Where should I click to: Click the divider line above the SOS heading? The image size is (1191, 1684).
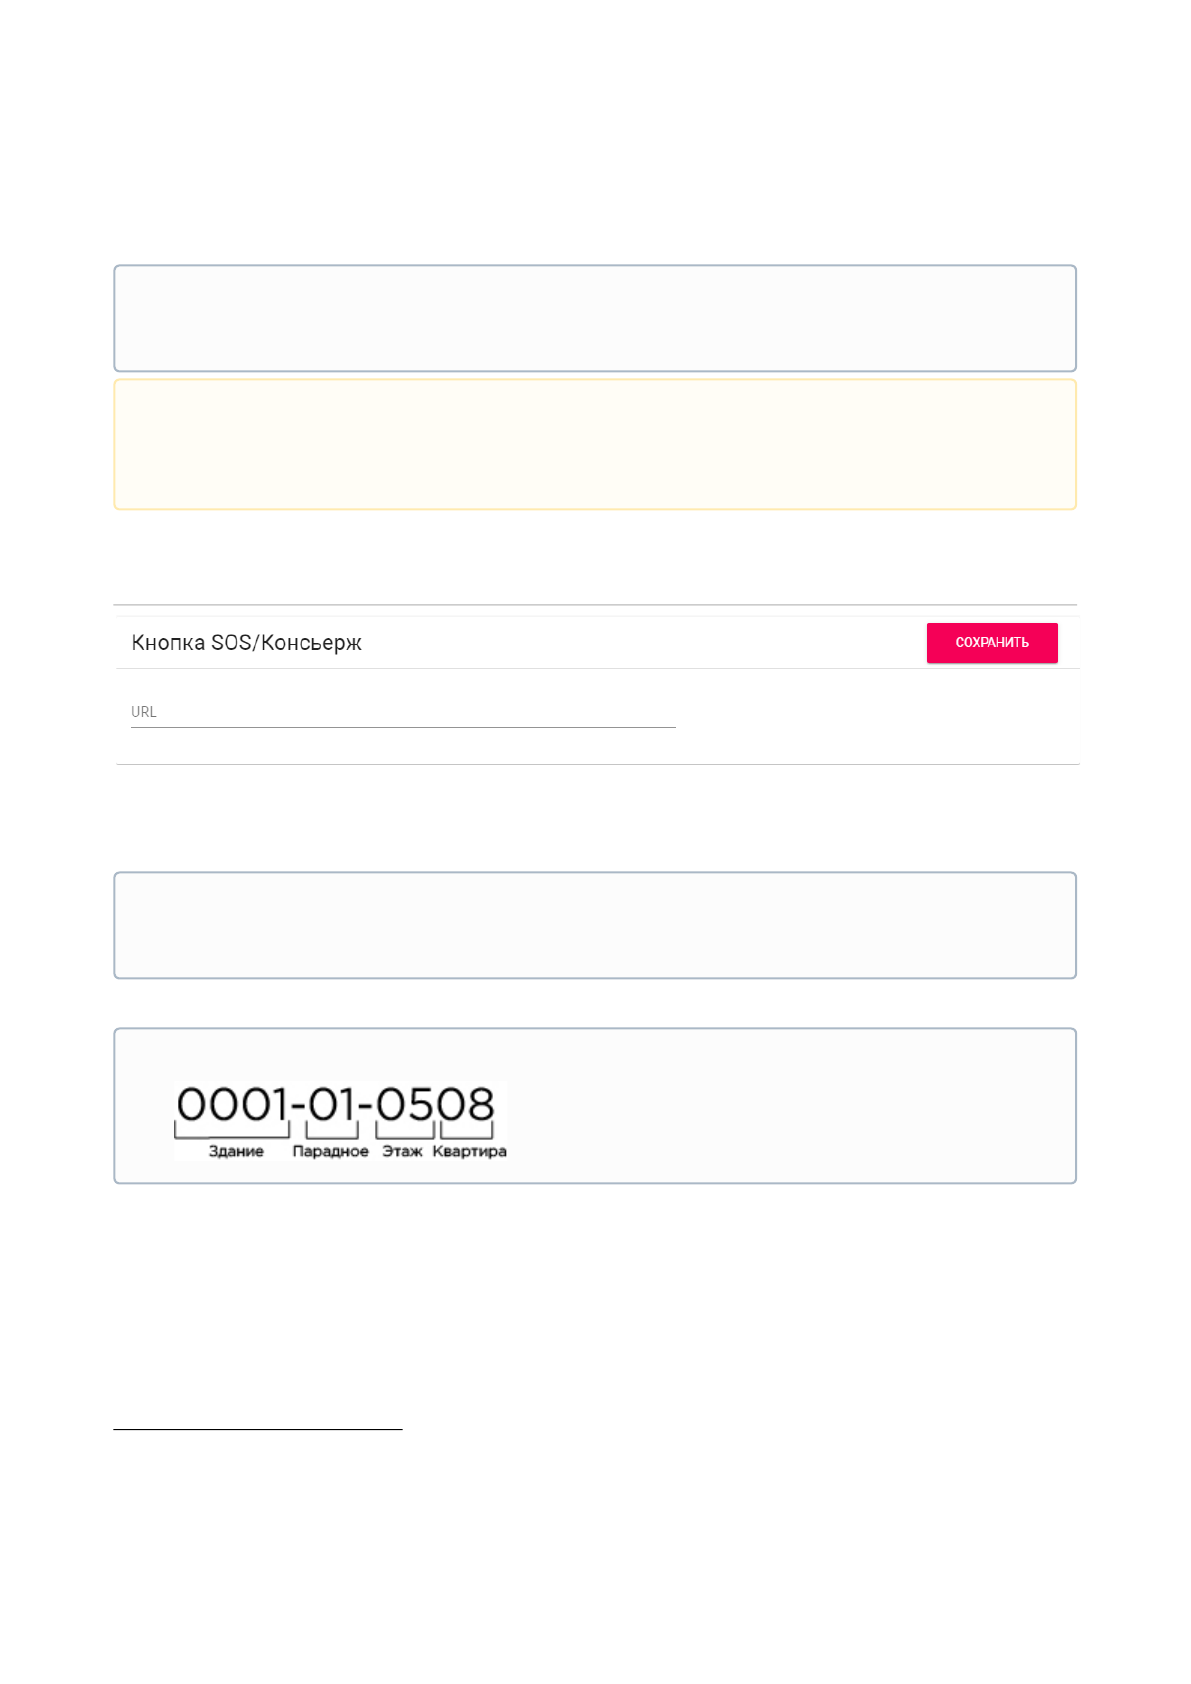(595, 605)
